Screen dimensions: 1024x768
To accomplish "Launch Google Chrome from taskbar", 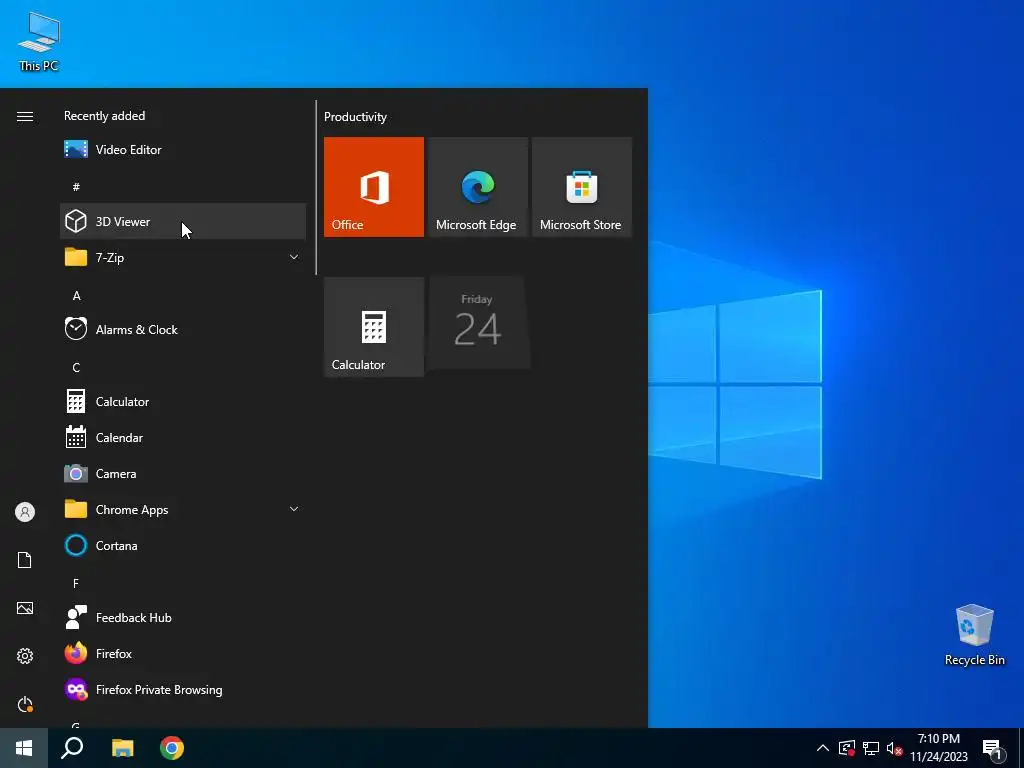I will coord(172,748).
